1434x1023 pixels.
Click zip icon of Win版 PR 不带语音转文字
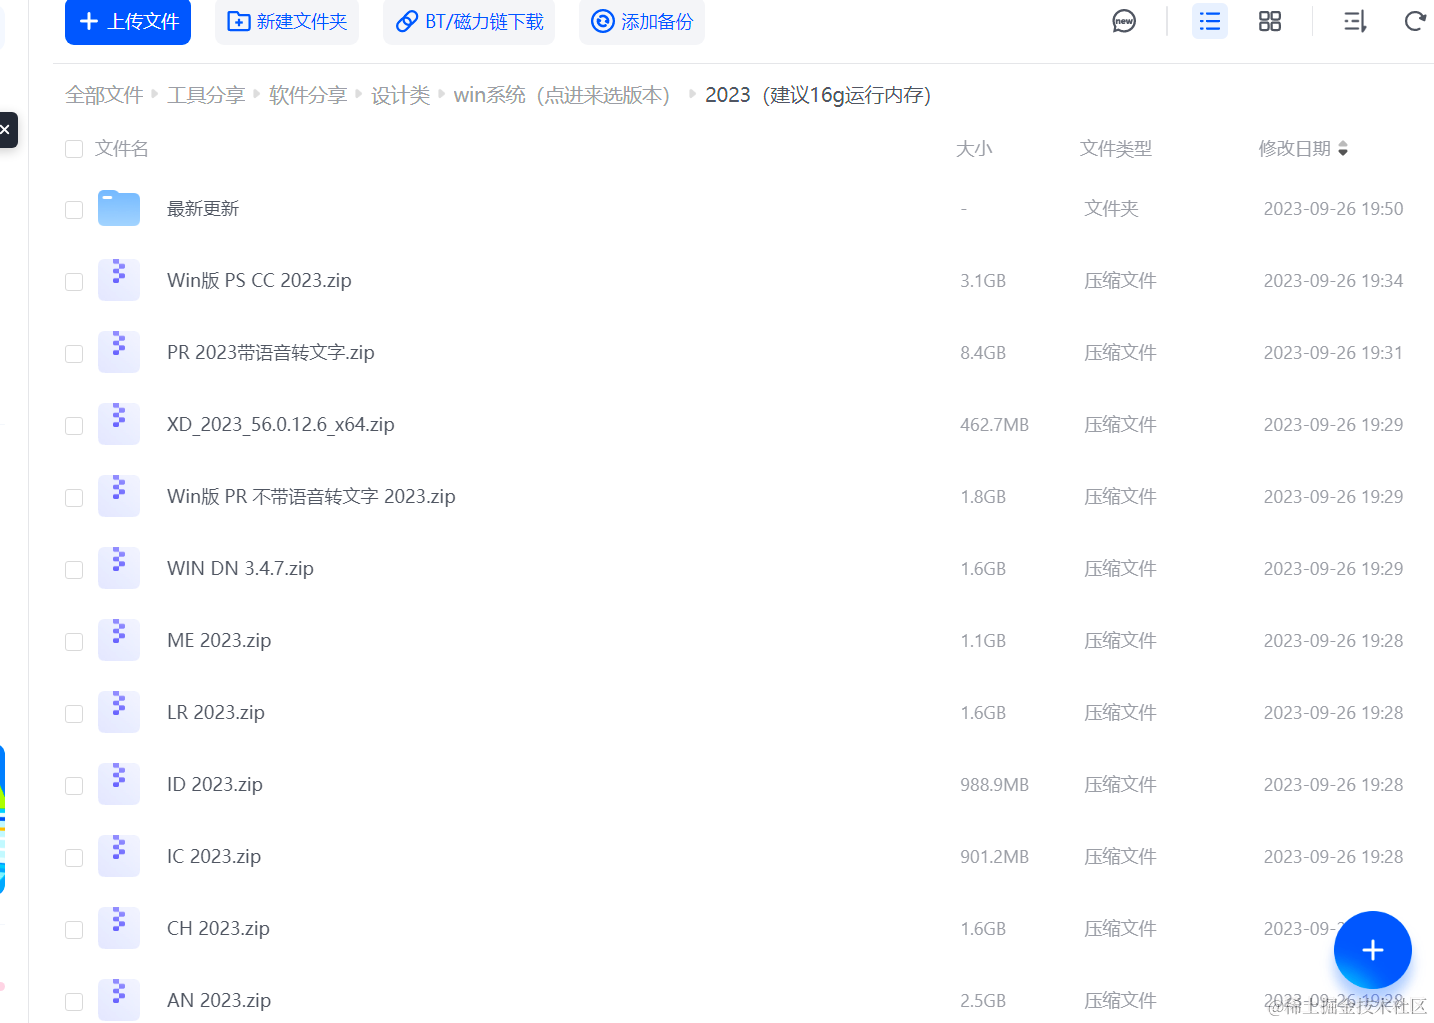(119, 496)
